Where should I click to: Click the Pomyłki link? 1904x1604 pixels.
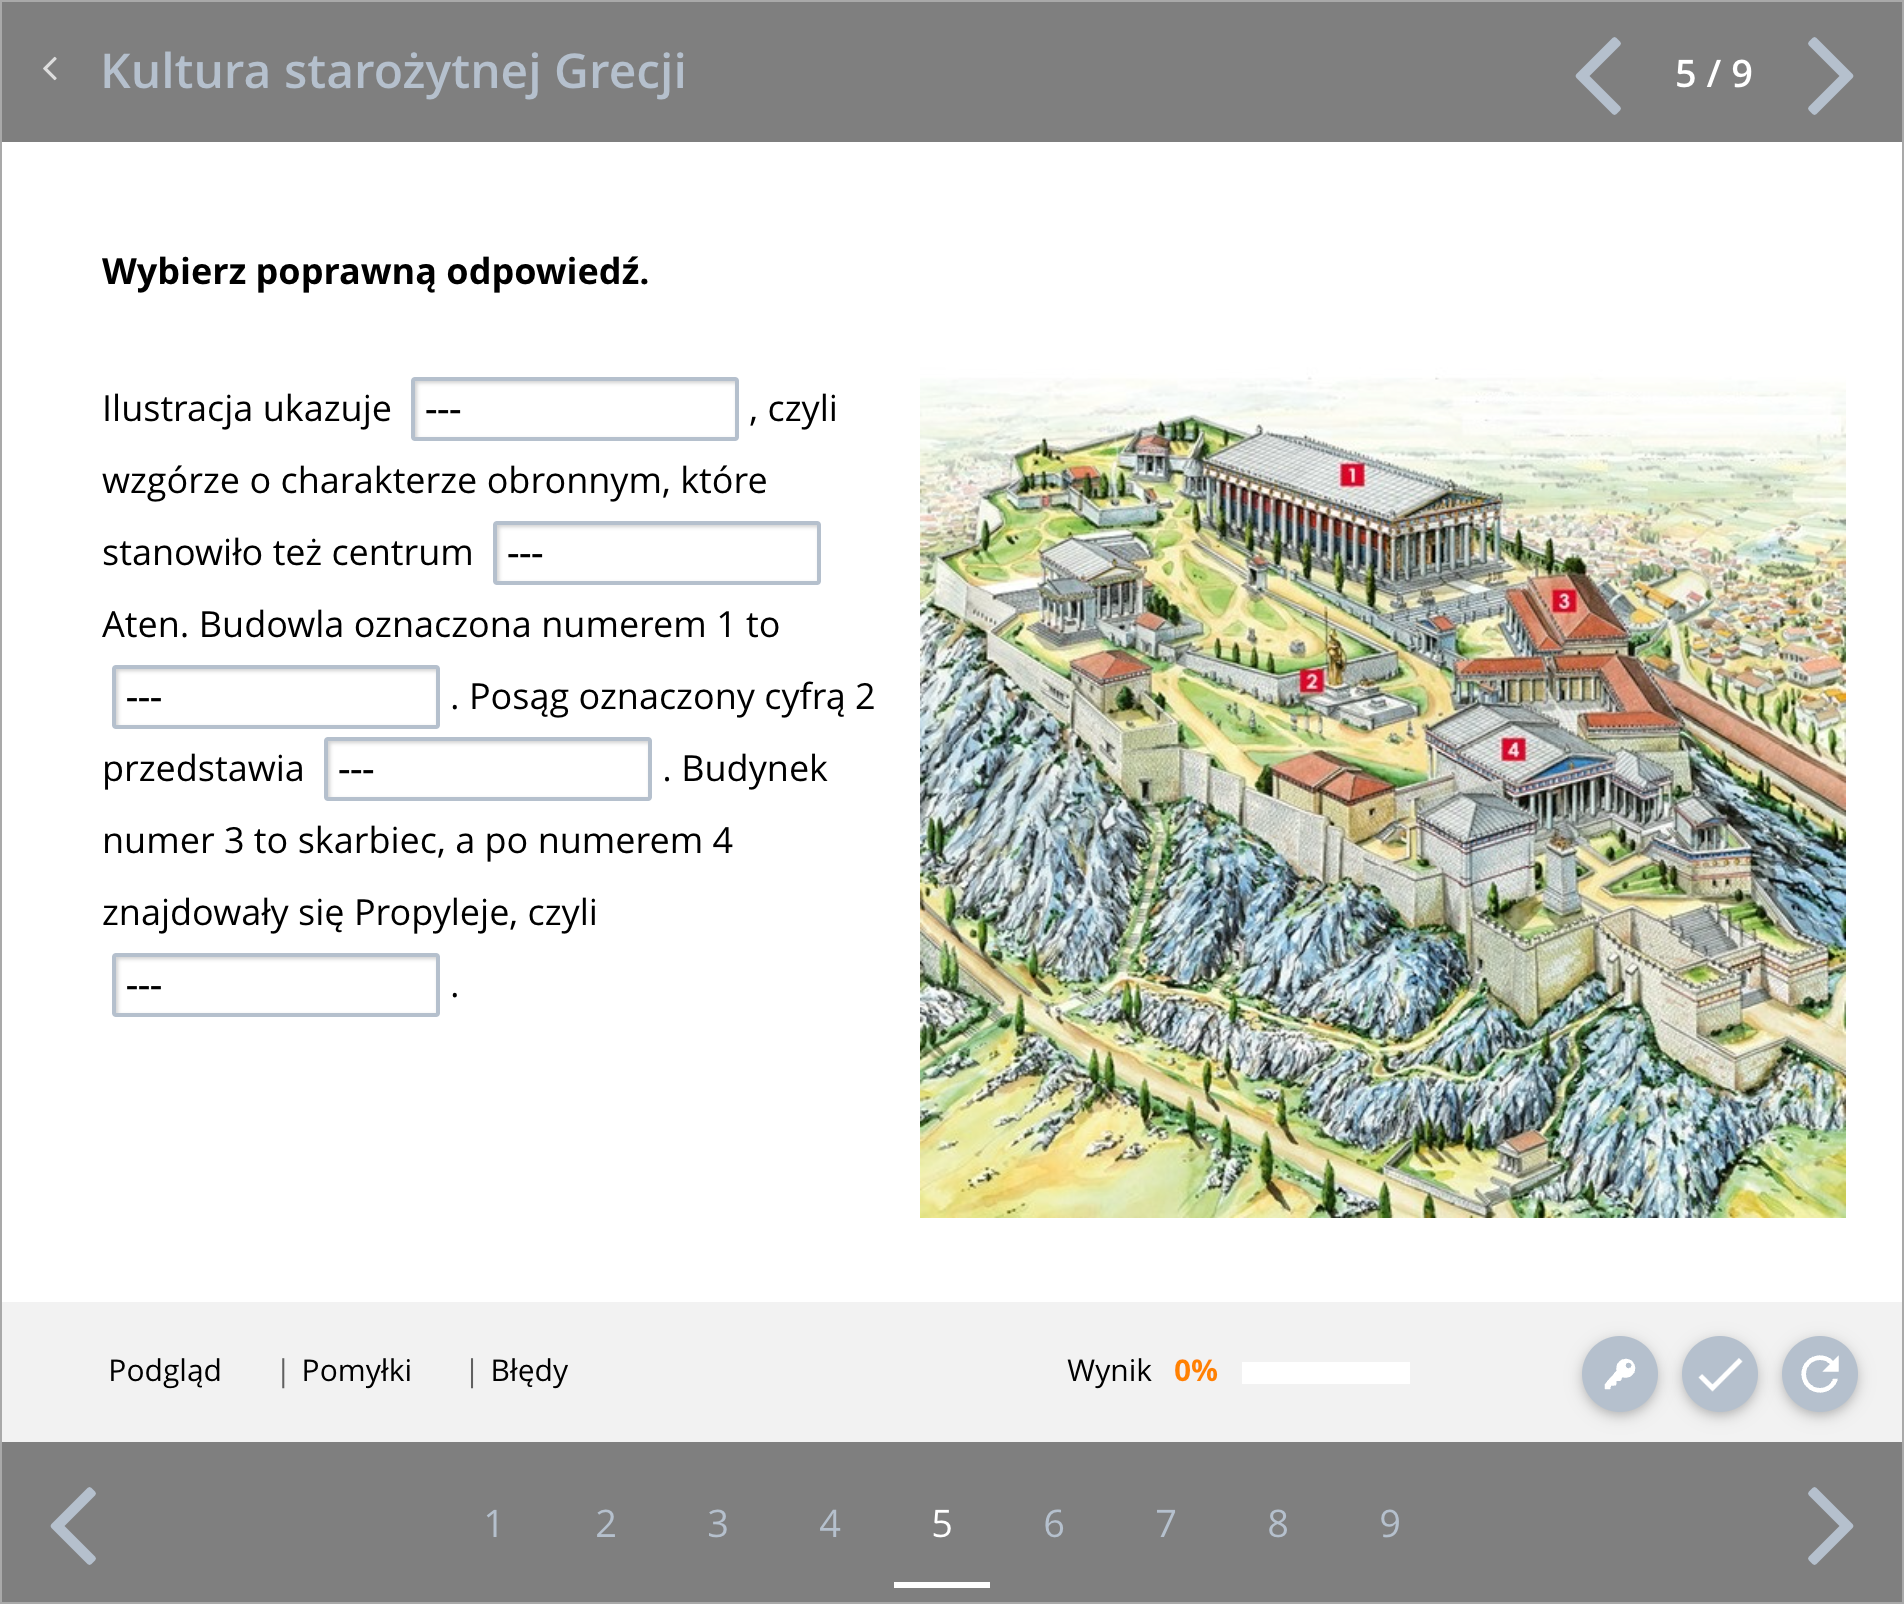click(356, 1371)
